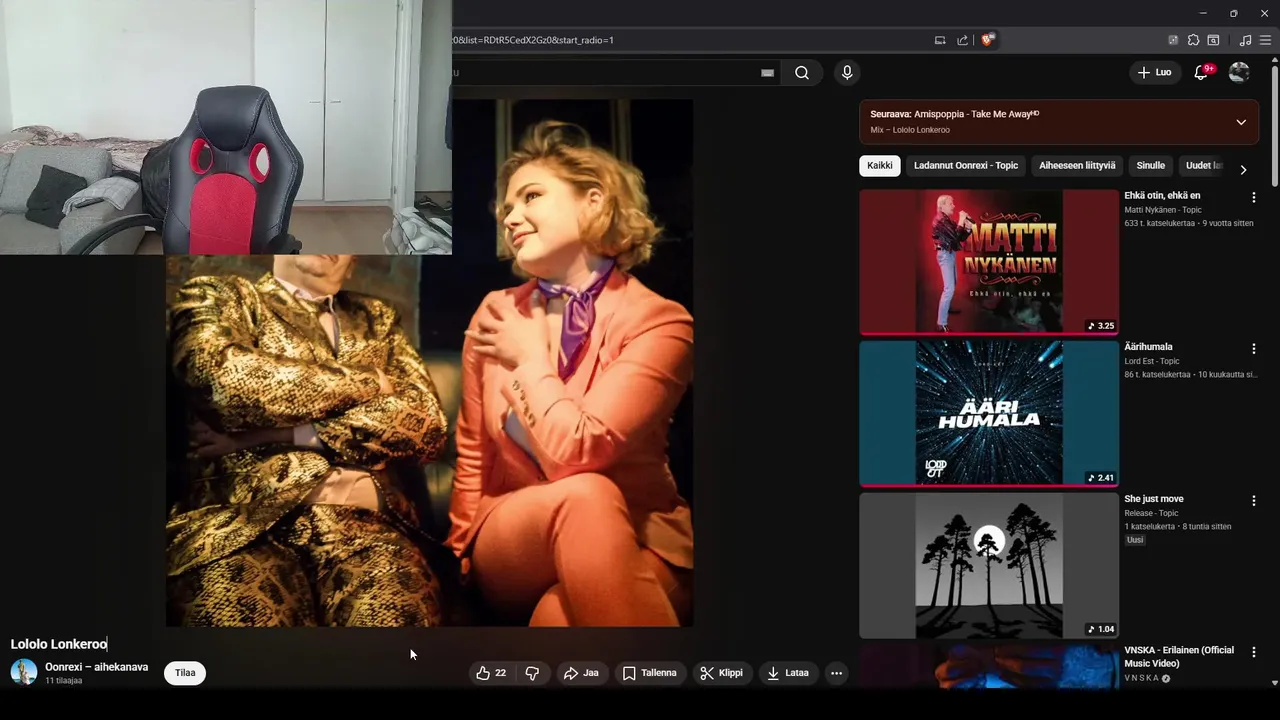The height and width of the screenshot is (720, 1280).
Task: Expand the Seuraava mix playlist panel
Action: point(1241,122)
